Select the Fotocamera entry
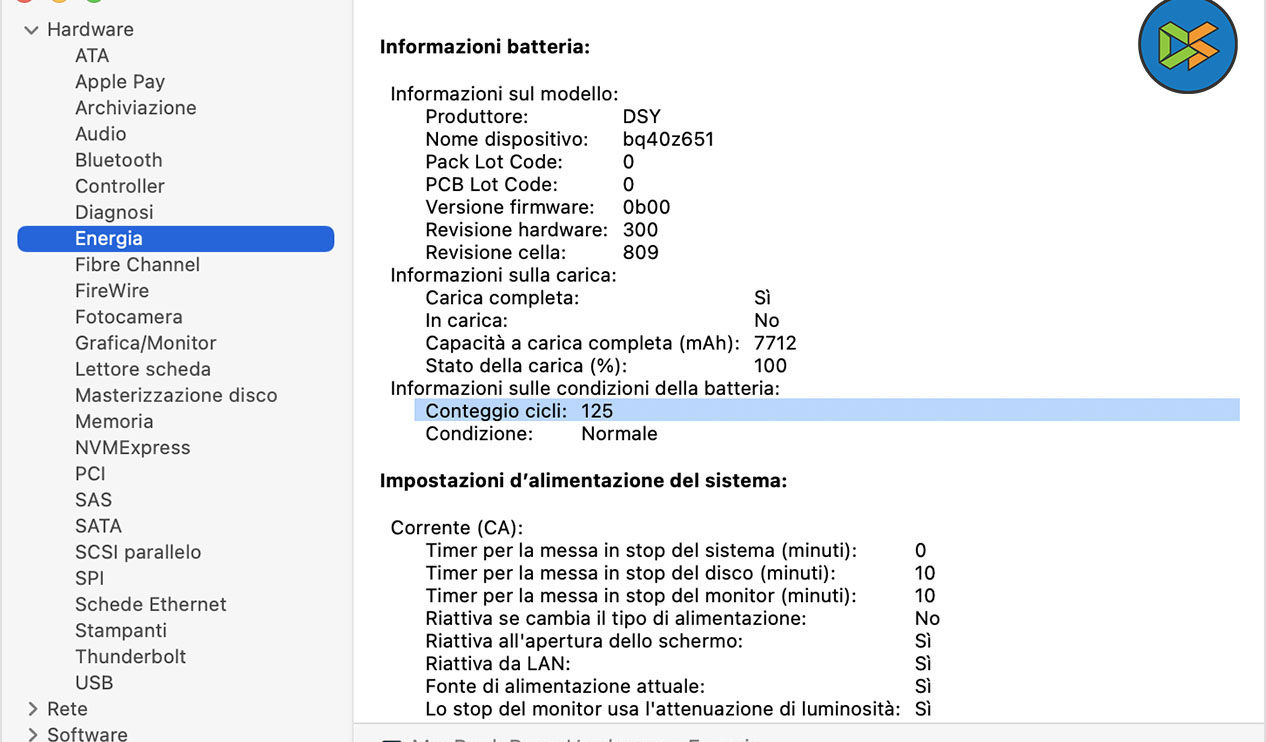 pos(128,317)
